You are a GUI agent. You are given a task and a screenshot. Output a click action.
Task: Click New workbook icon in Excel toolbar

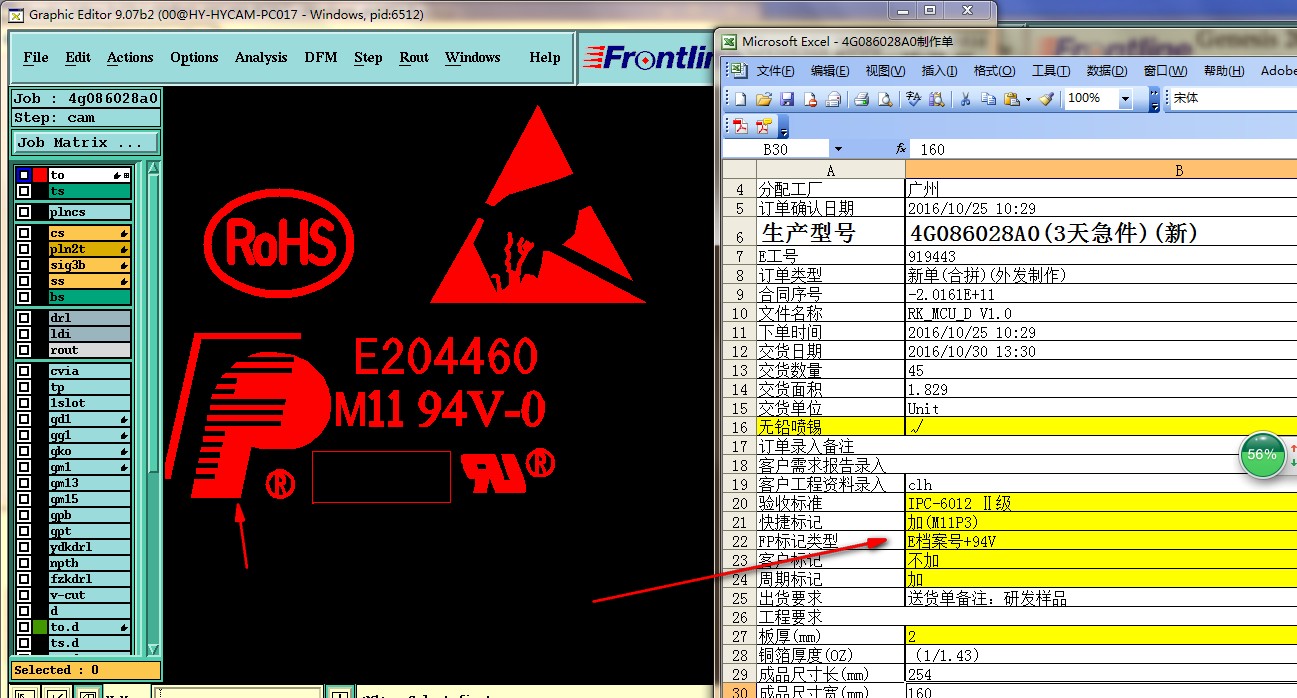tap(741, 99)
